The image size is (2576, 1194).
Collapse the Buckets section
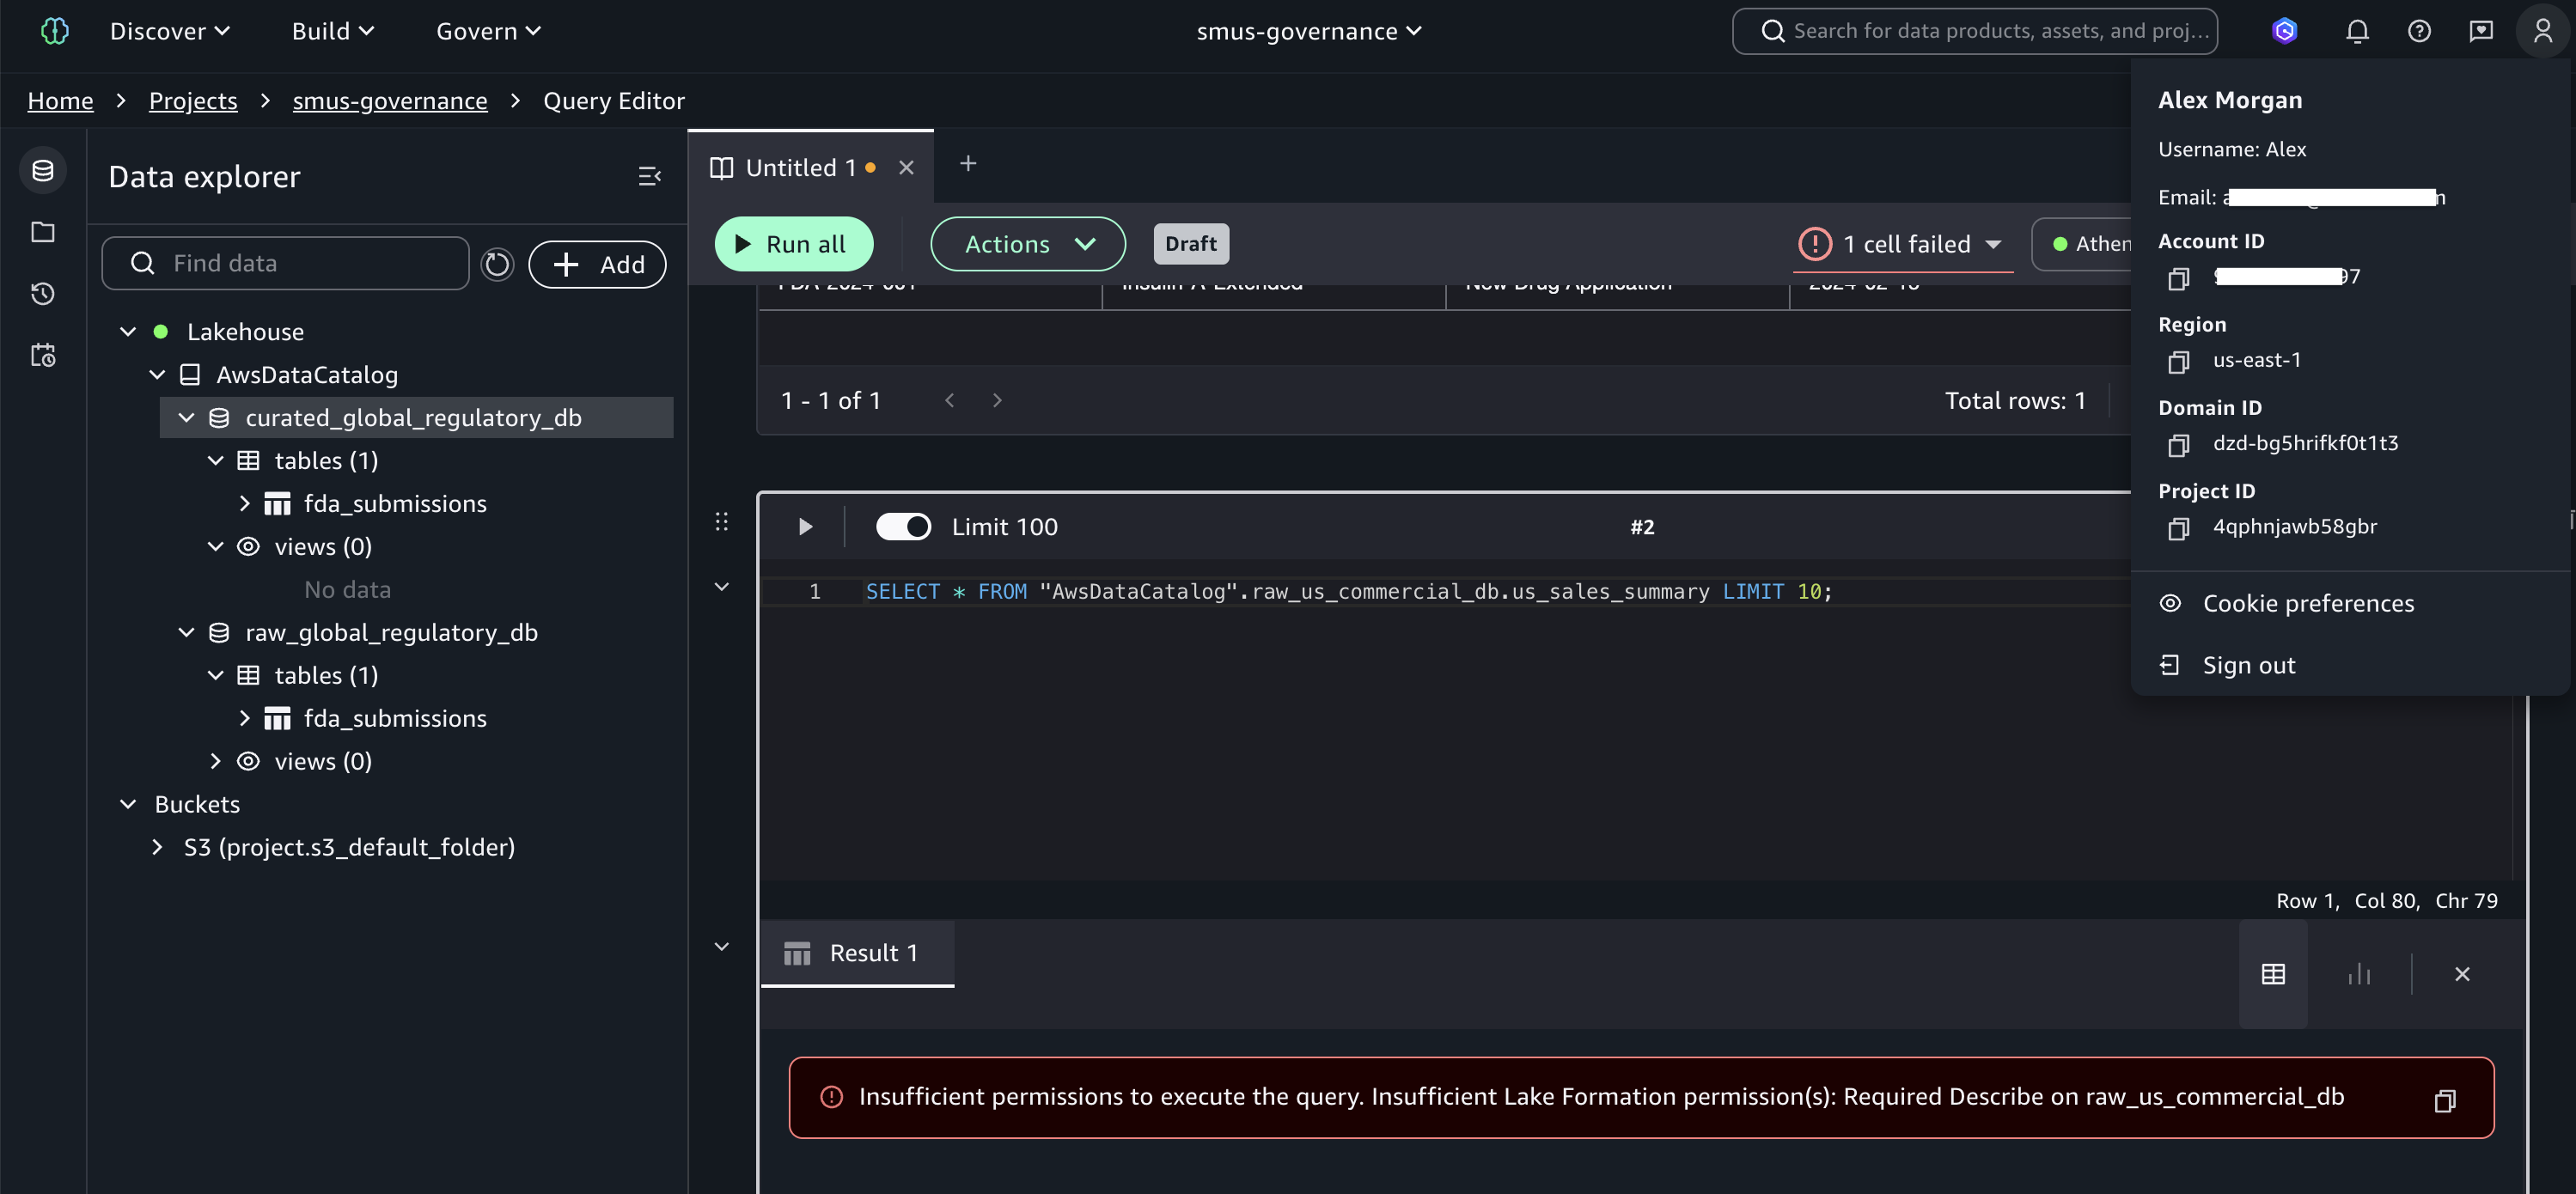tap(128, 804)
